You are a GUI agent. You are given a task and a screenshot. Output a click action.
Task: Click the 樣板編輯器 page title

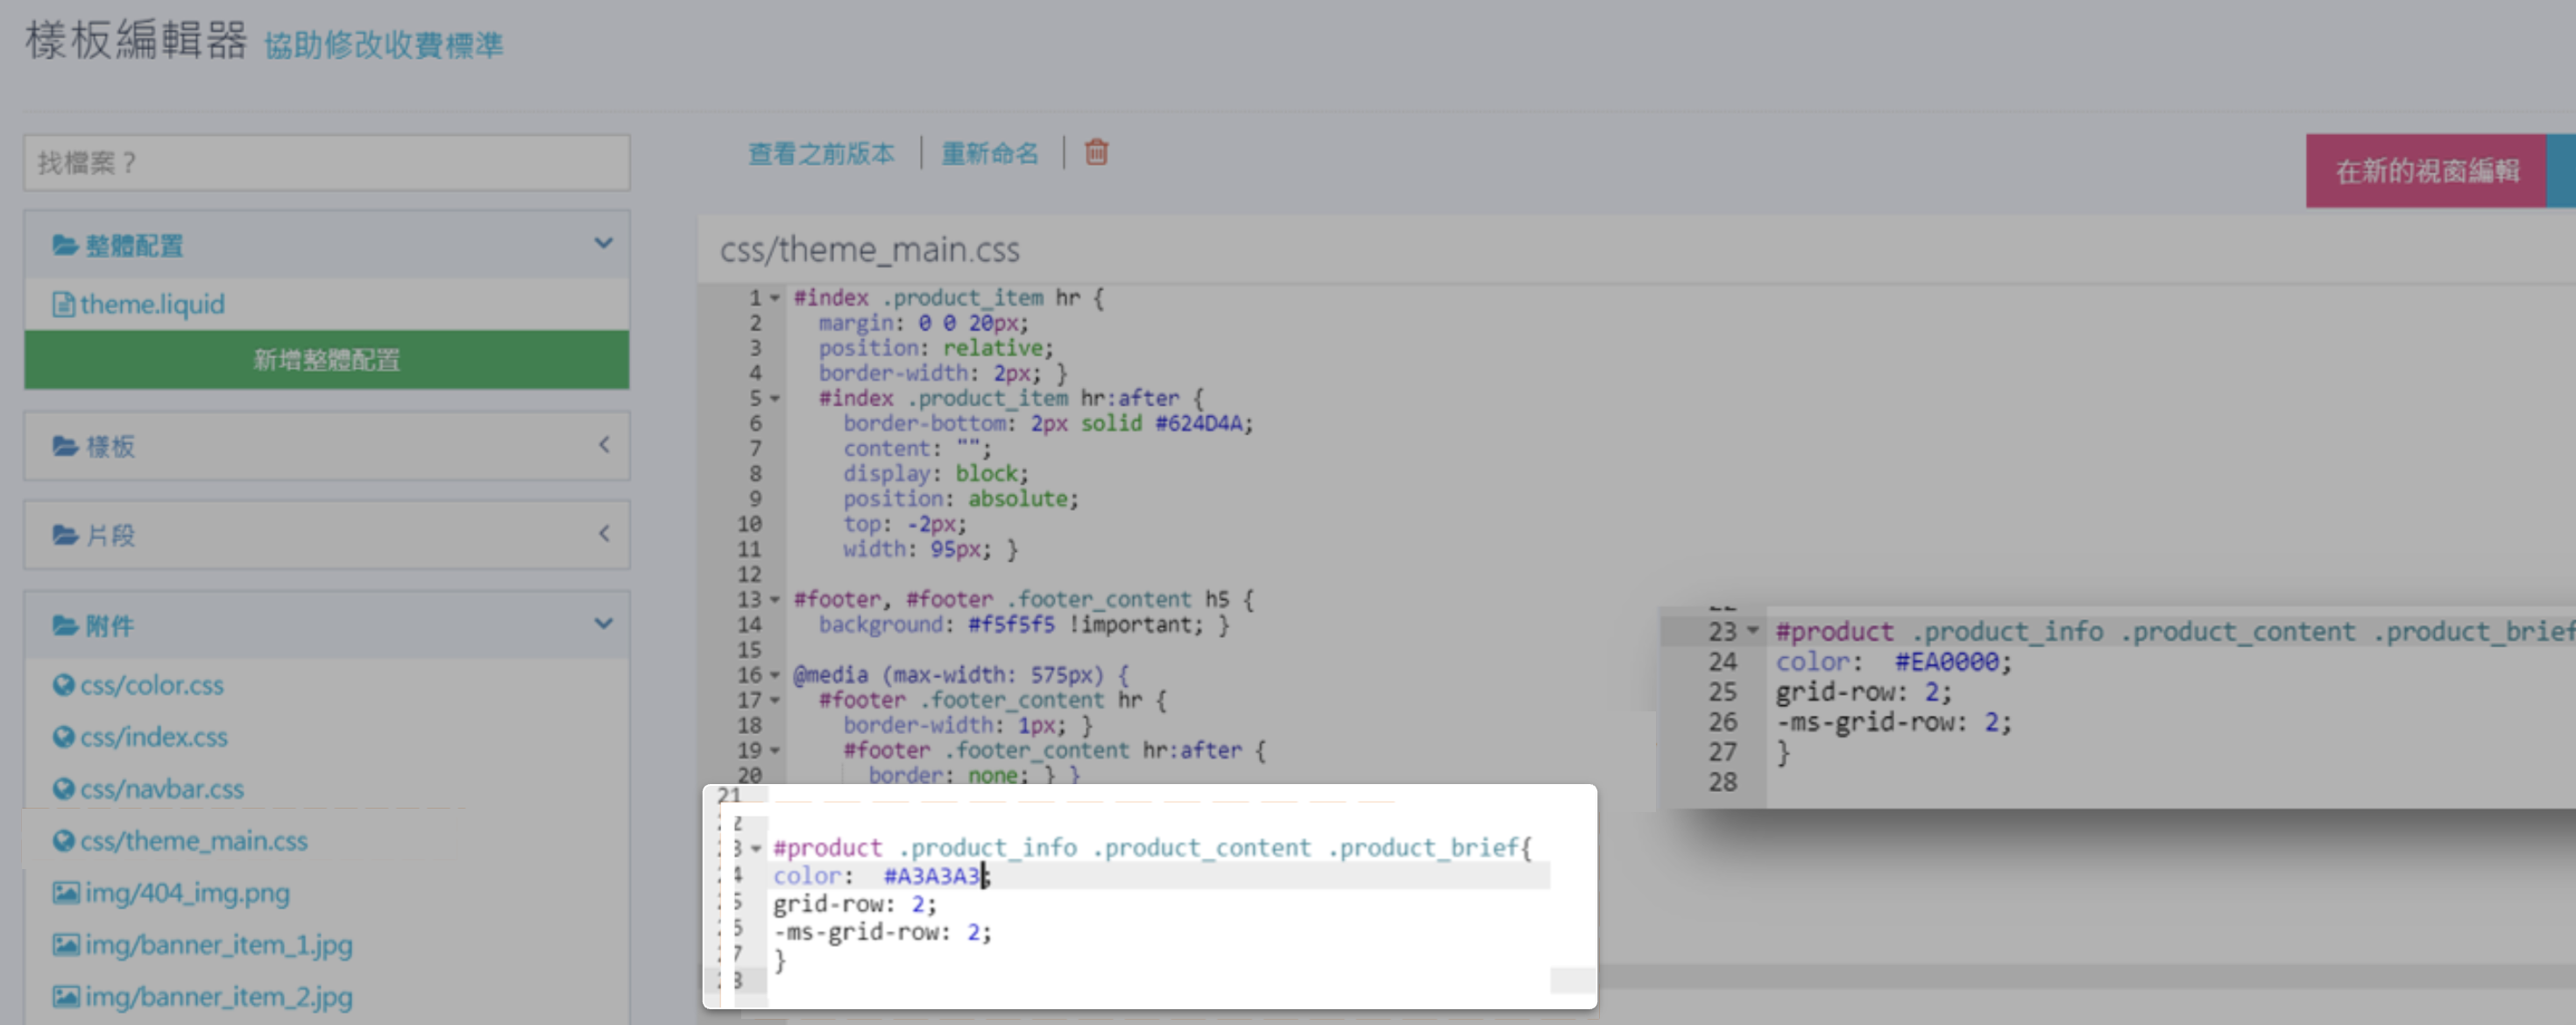(x=136, y=41)
